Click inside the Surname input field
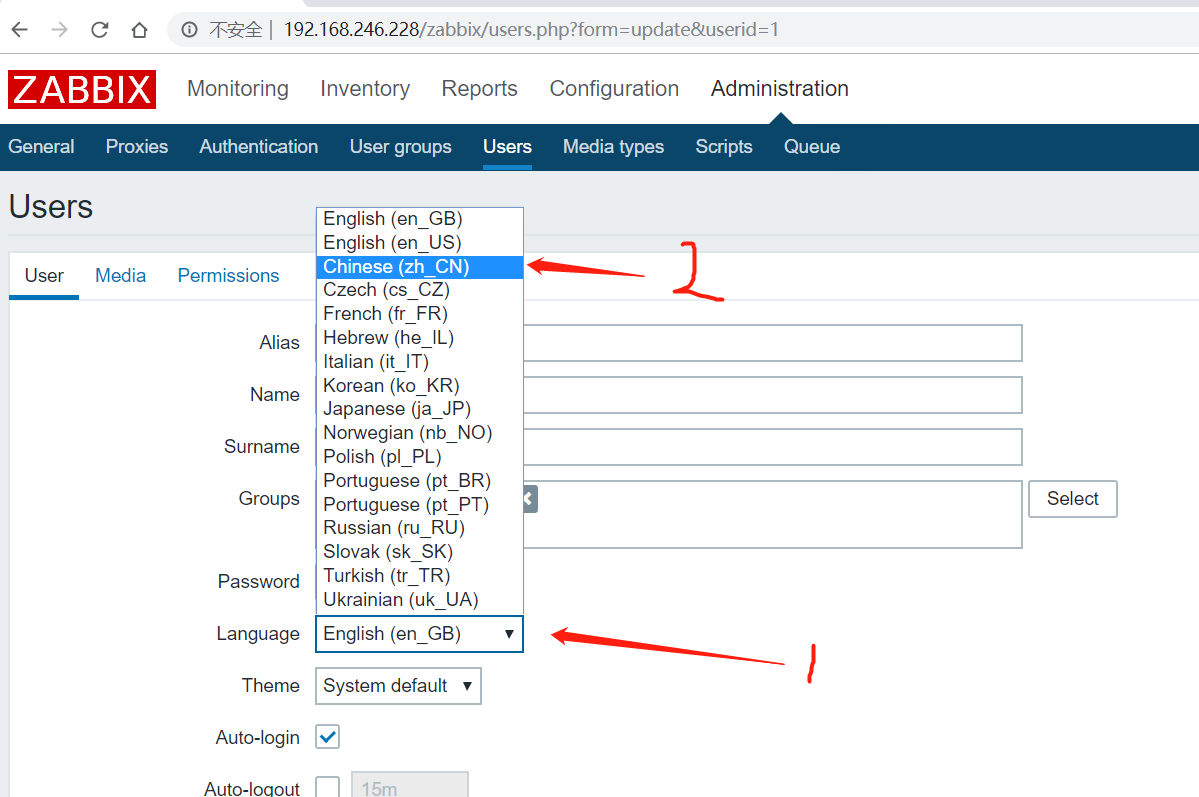 click(772, 447)
